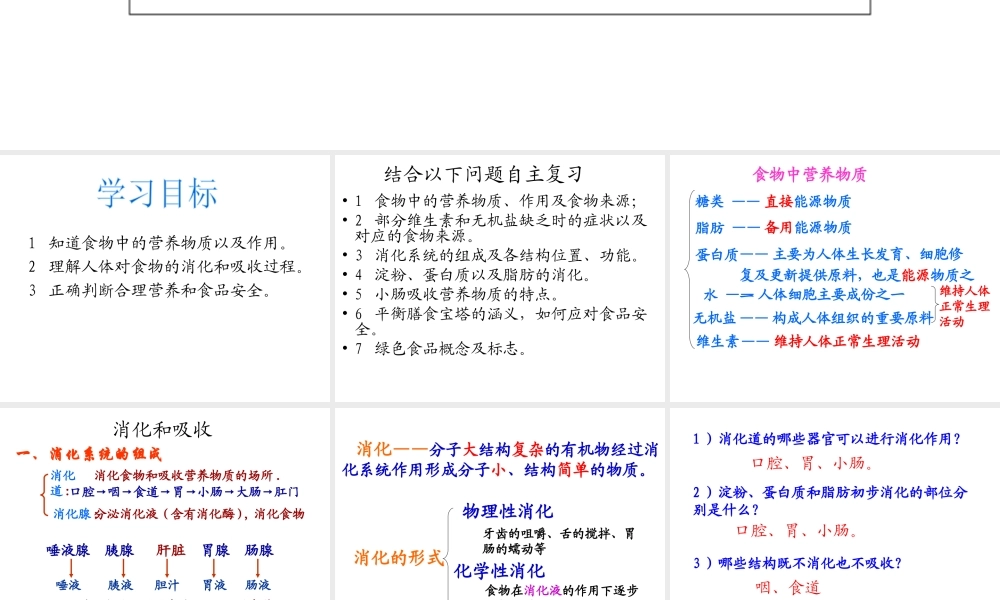
Task: Click objective line '1 知道食物中的营养物质以及作用'
Action: 159,243
